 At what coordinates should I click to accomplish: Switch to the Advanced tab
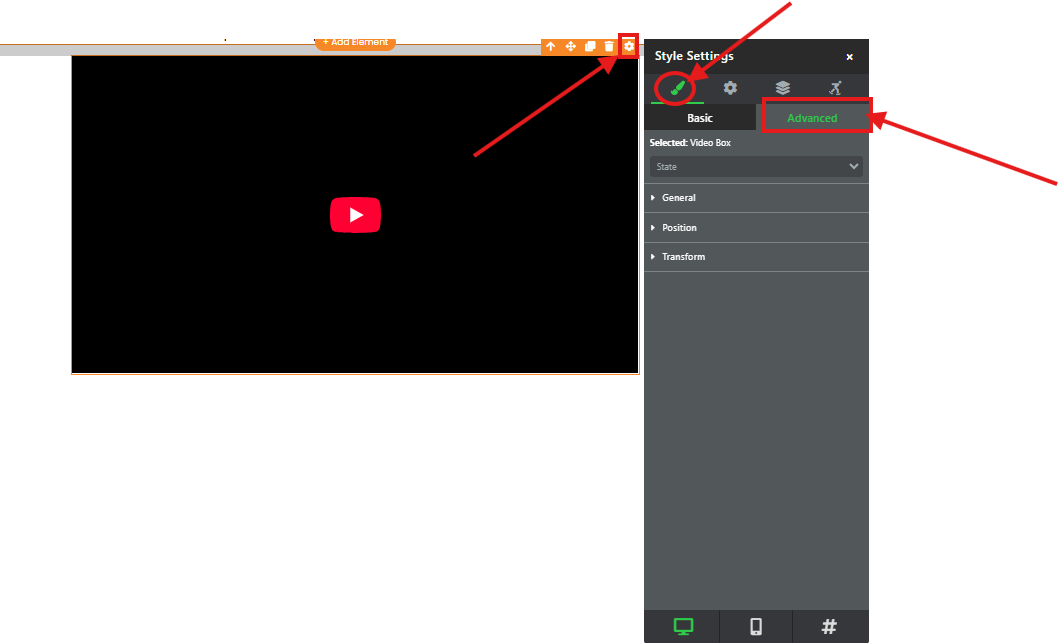[812, 118]
